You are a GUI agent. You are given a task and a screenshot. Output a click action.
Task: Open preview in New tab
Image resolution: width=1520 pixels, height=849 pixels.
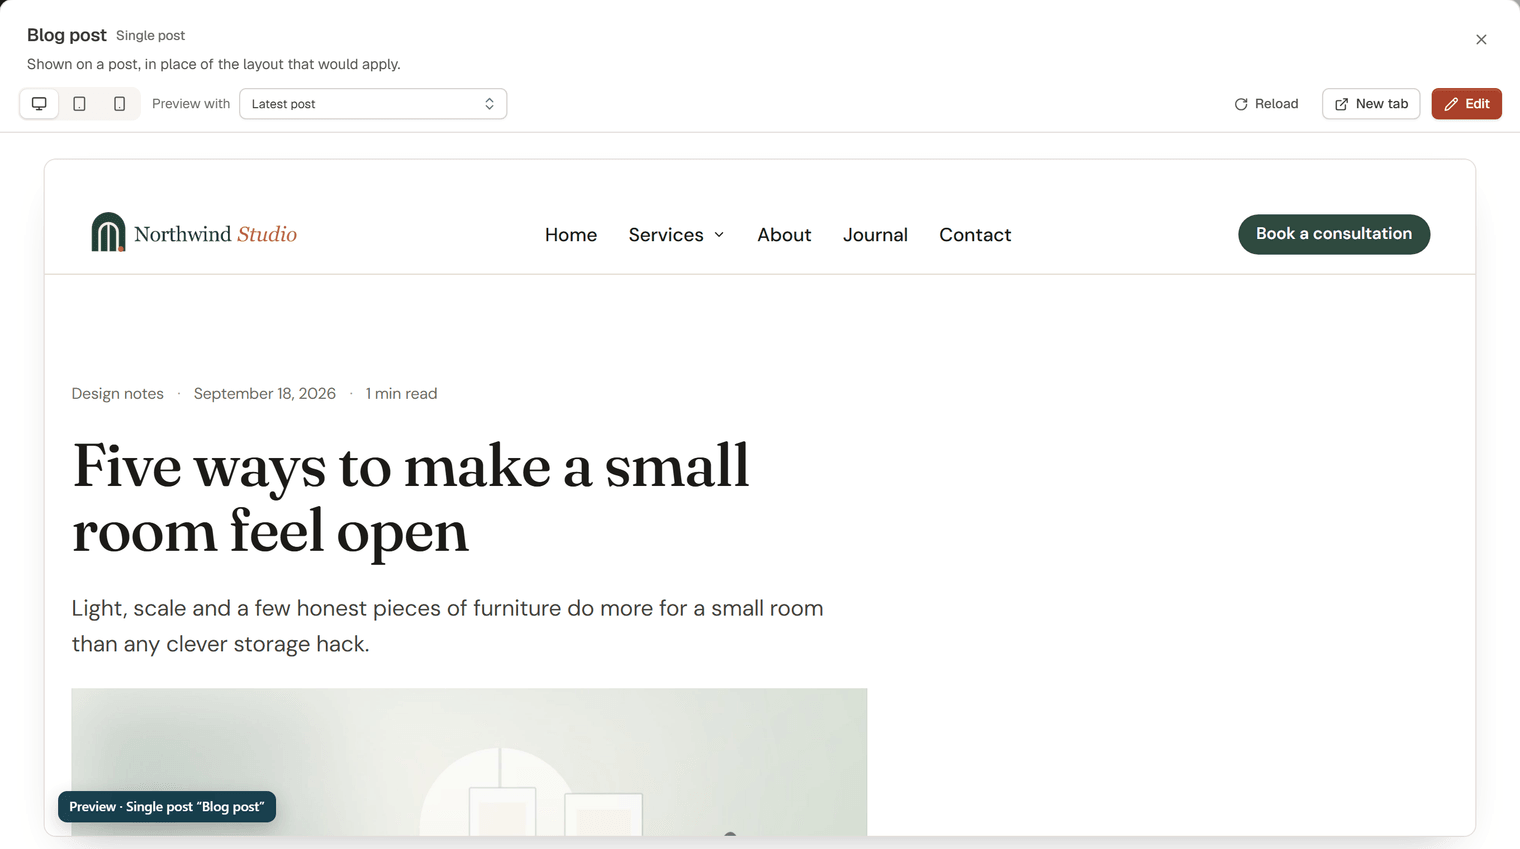1371,104
